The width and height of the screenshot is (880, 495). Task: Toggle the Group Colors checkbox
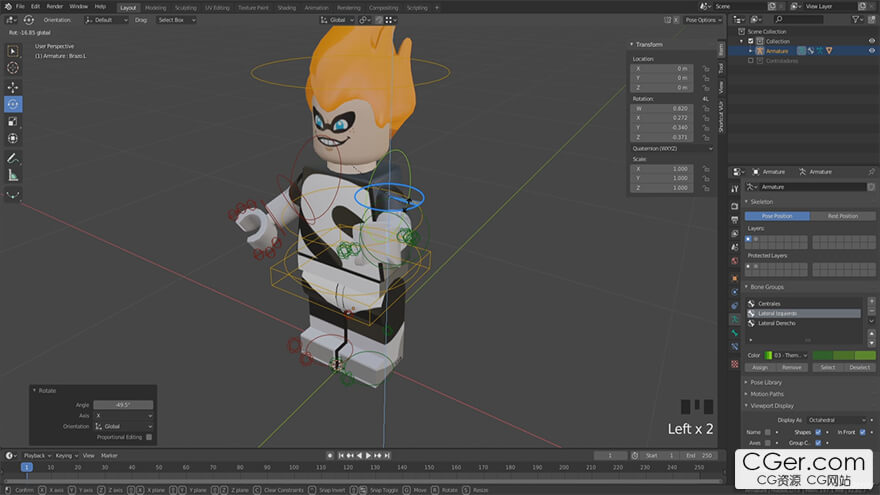[x=818, y=443]
